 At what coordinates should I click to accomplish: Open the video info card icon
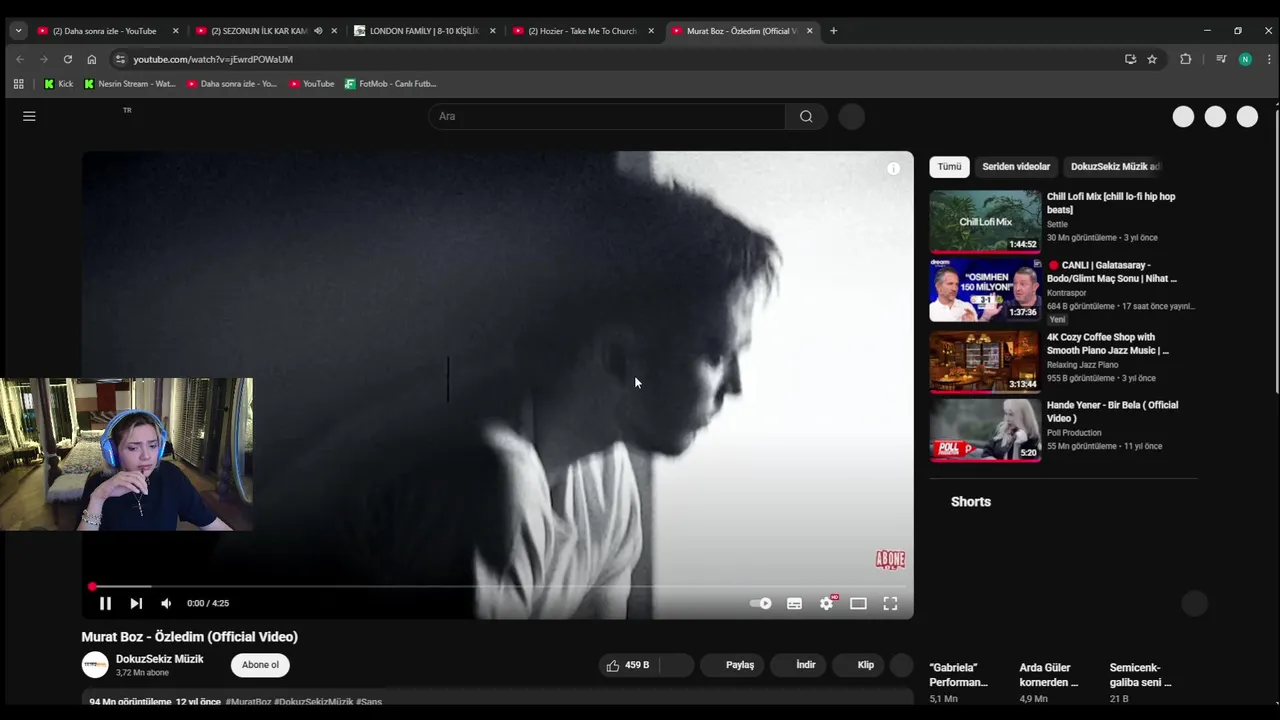pyautogui.click(x=893, y=169)
